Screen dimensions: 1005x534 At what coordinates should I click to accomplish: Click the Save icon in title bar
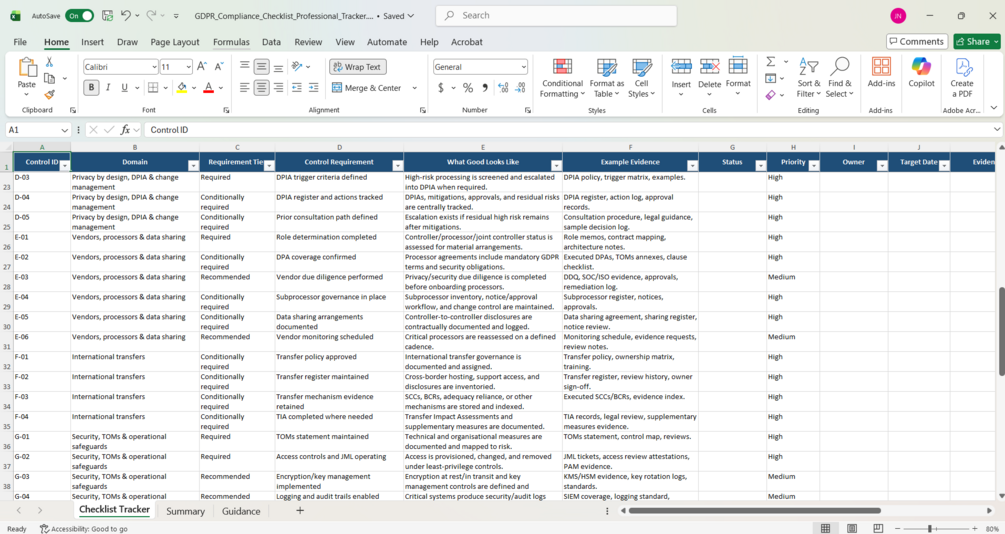click(108, 15)
